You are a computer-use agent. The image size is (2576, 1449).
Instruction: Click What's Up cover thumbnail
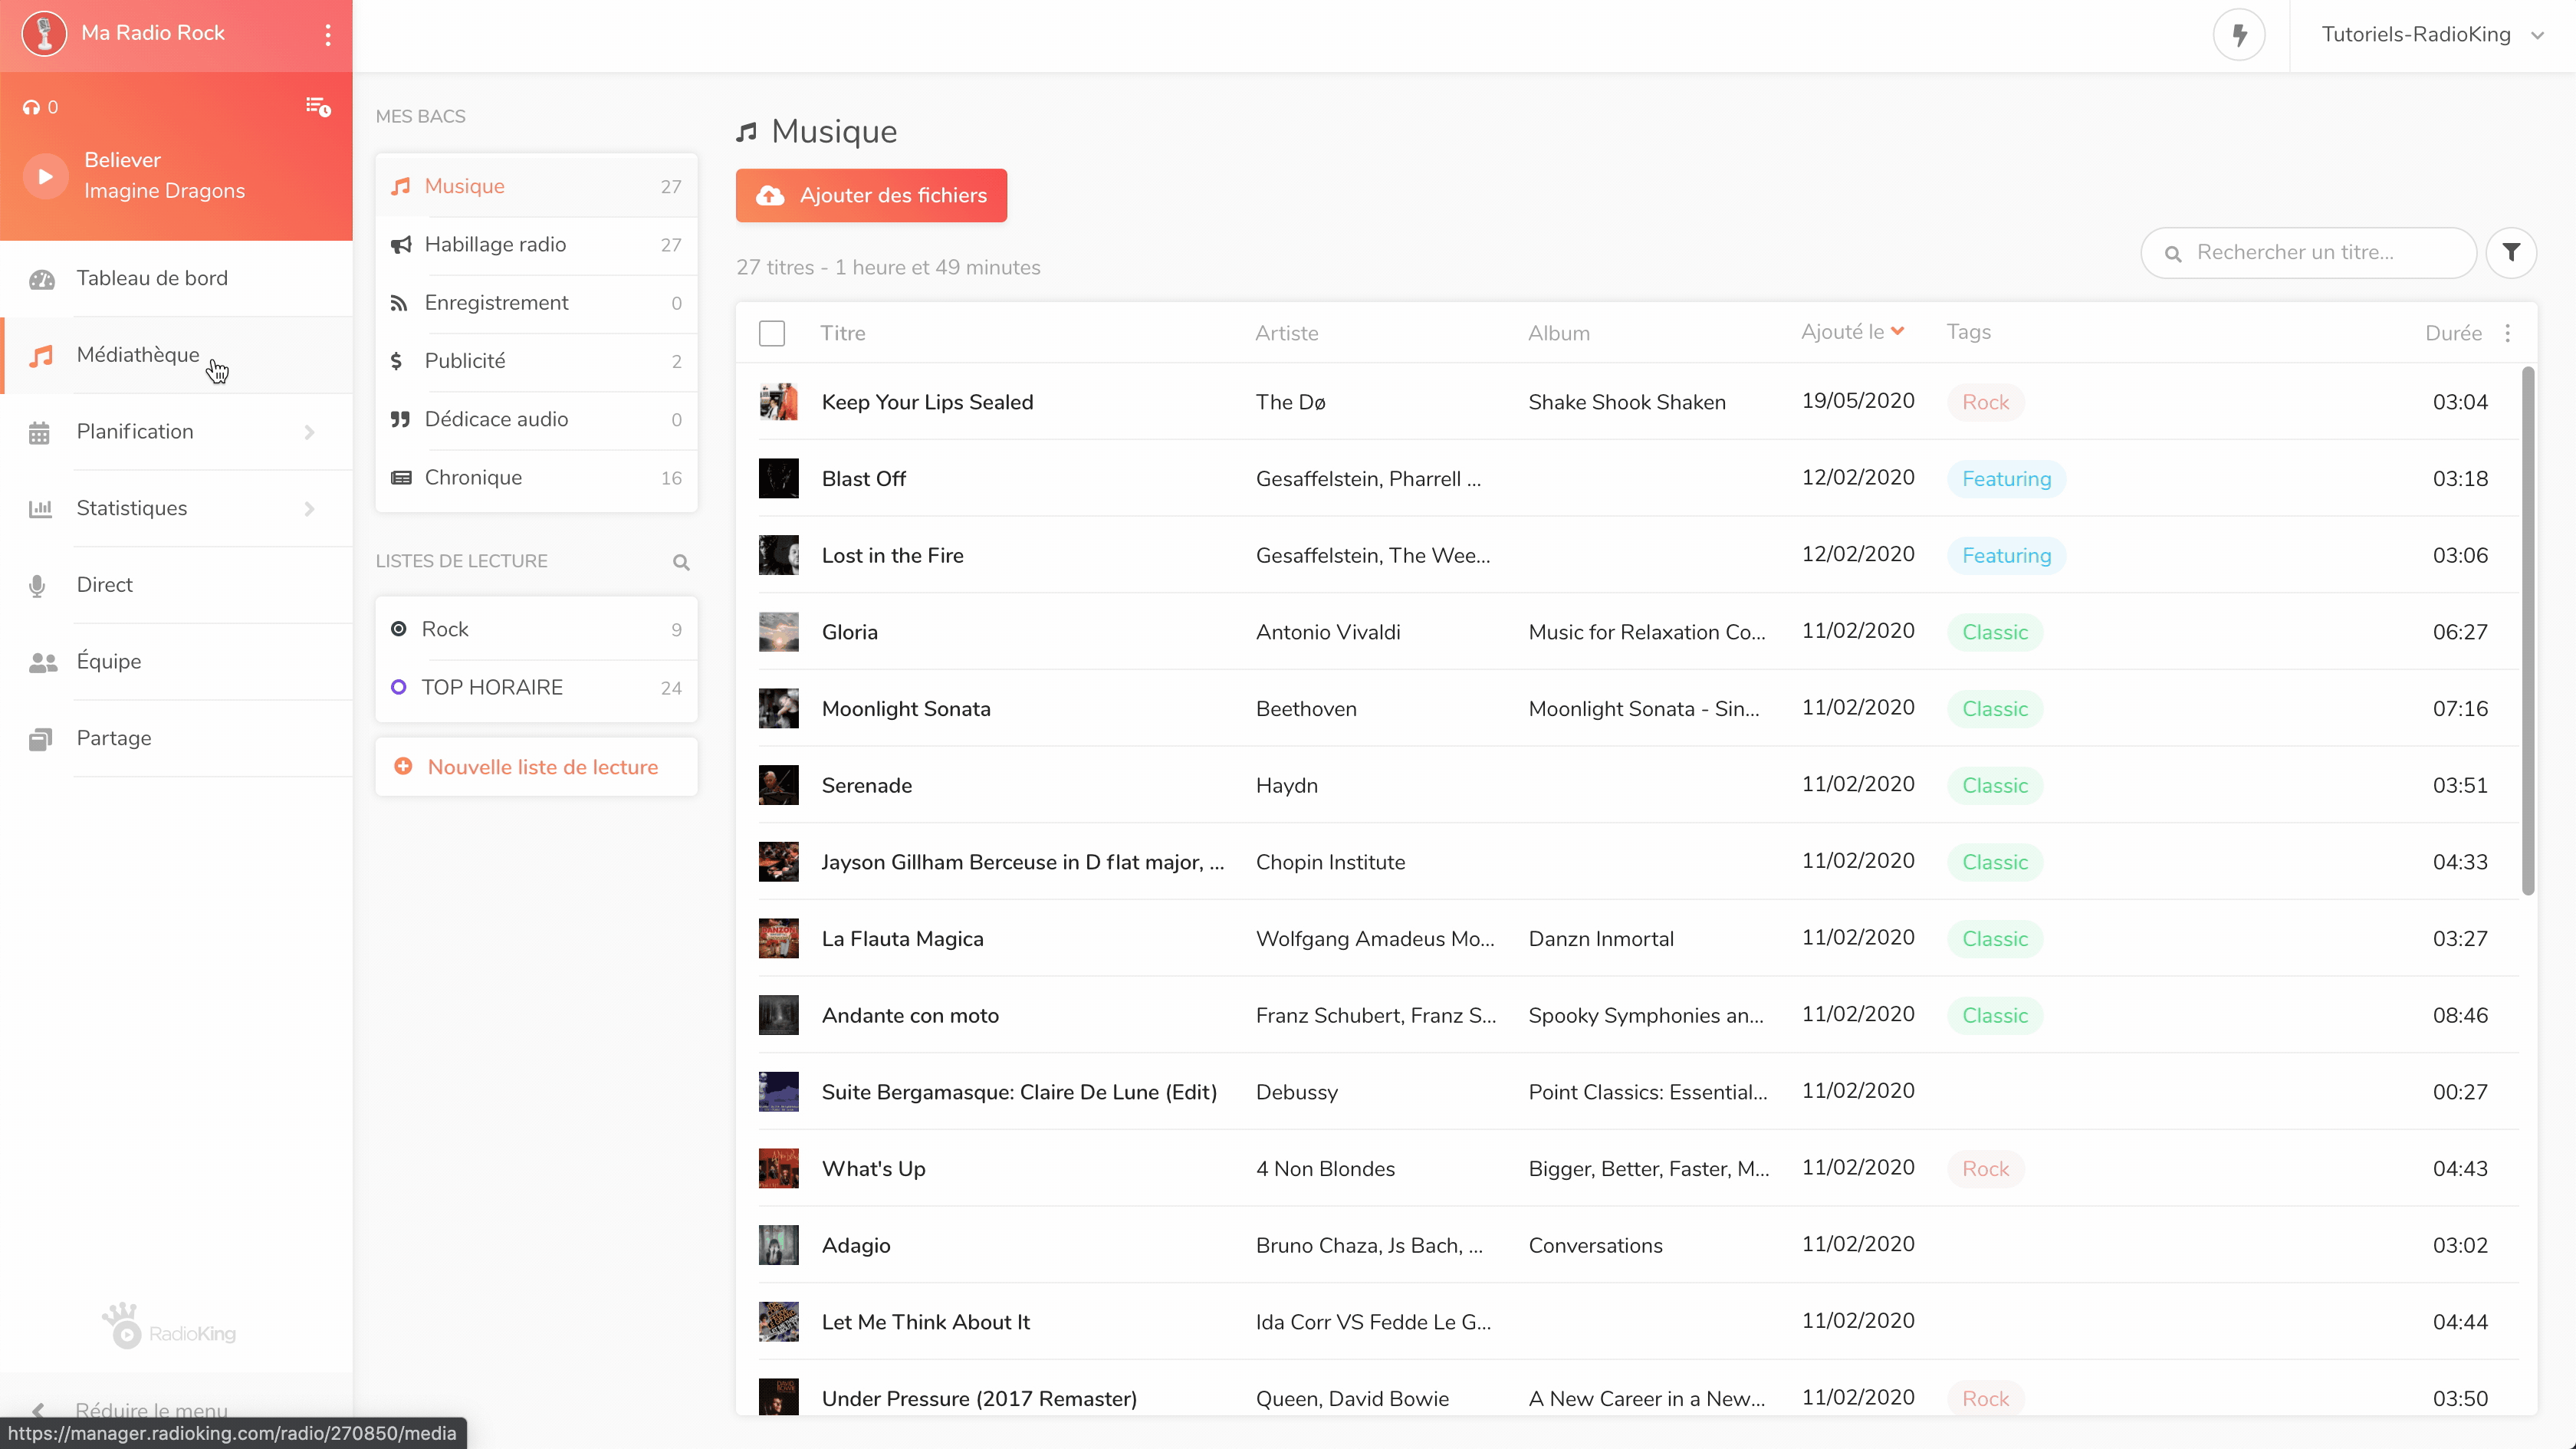[778, 1169]
